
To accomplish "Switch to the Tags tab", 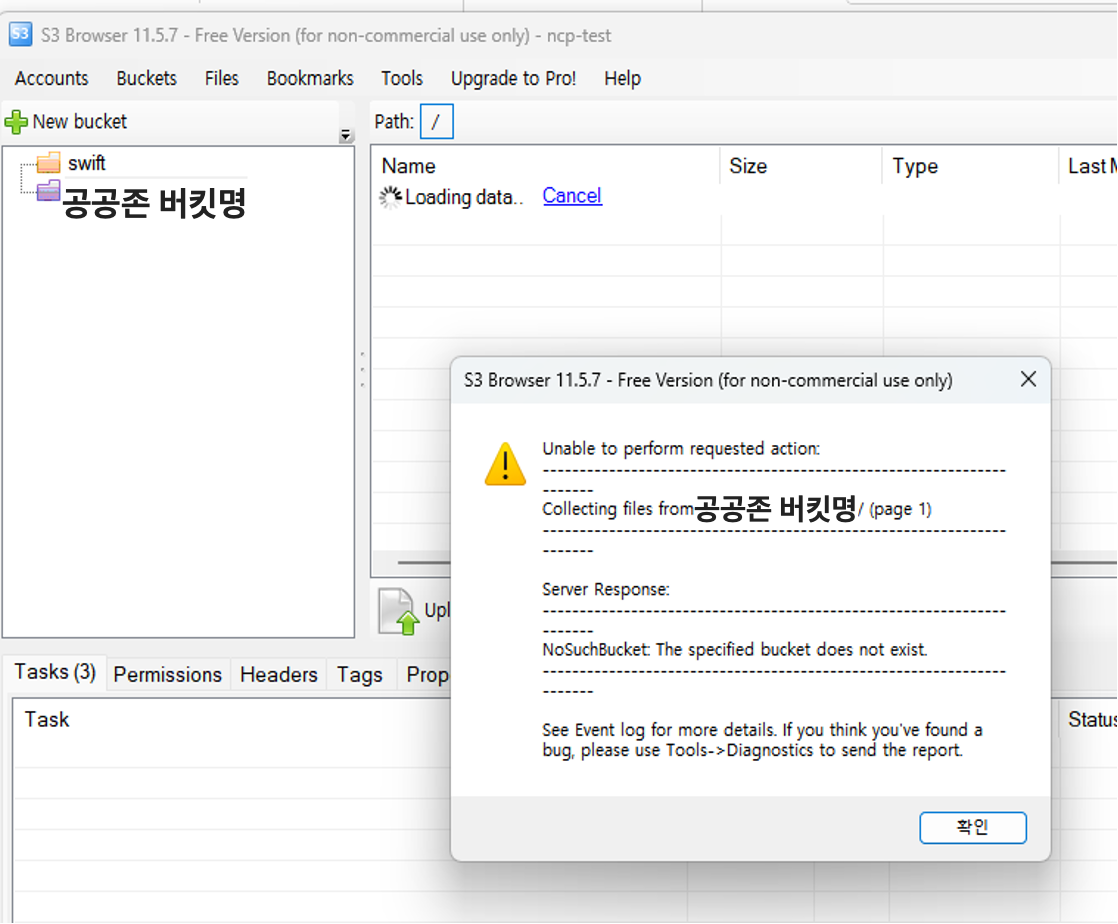I will 359,674.
